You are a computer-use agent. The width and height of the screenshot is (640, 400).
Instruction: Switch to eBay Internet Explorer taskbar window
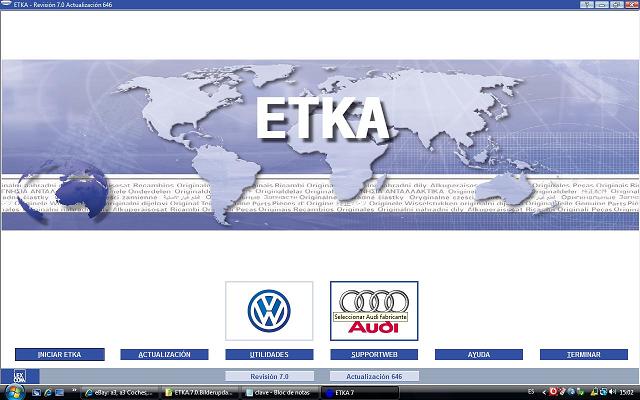click(120, 393)
